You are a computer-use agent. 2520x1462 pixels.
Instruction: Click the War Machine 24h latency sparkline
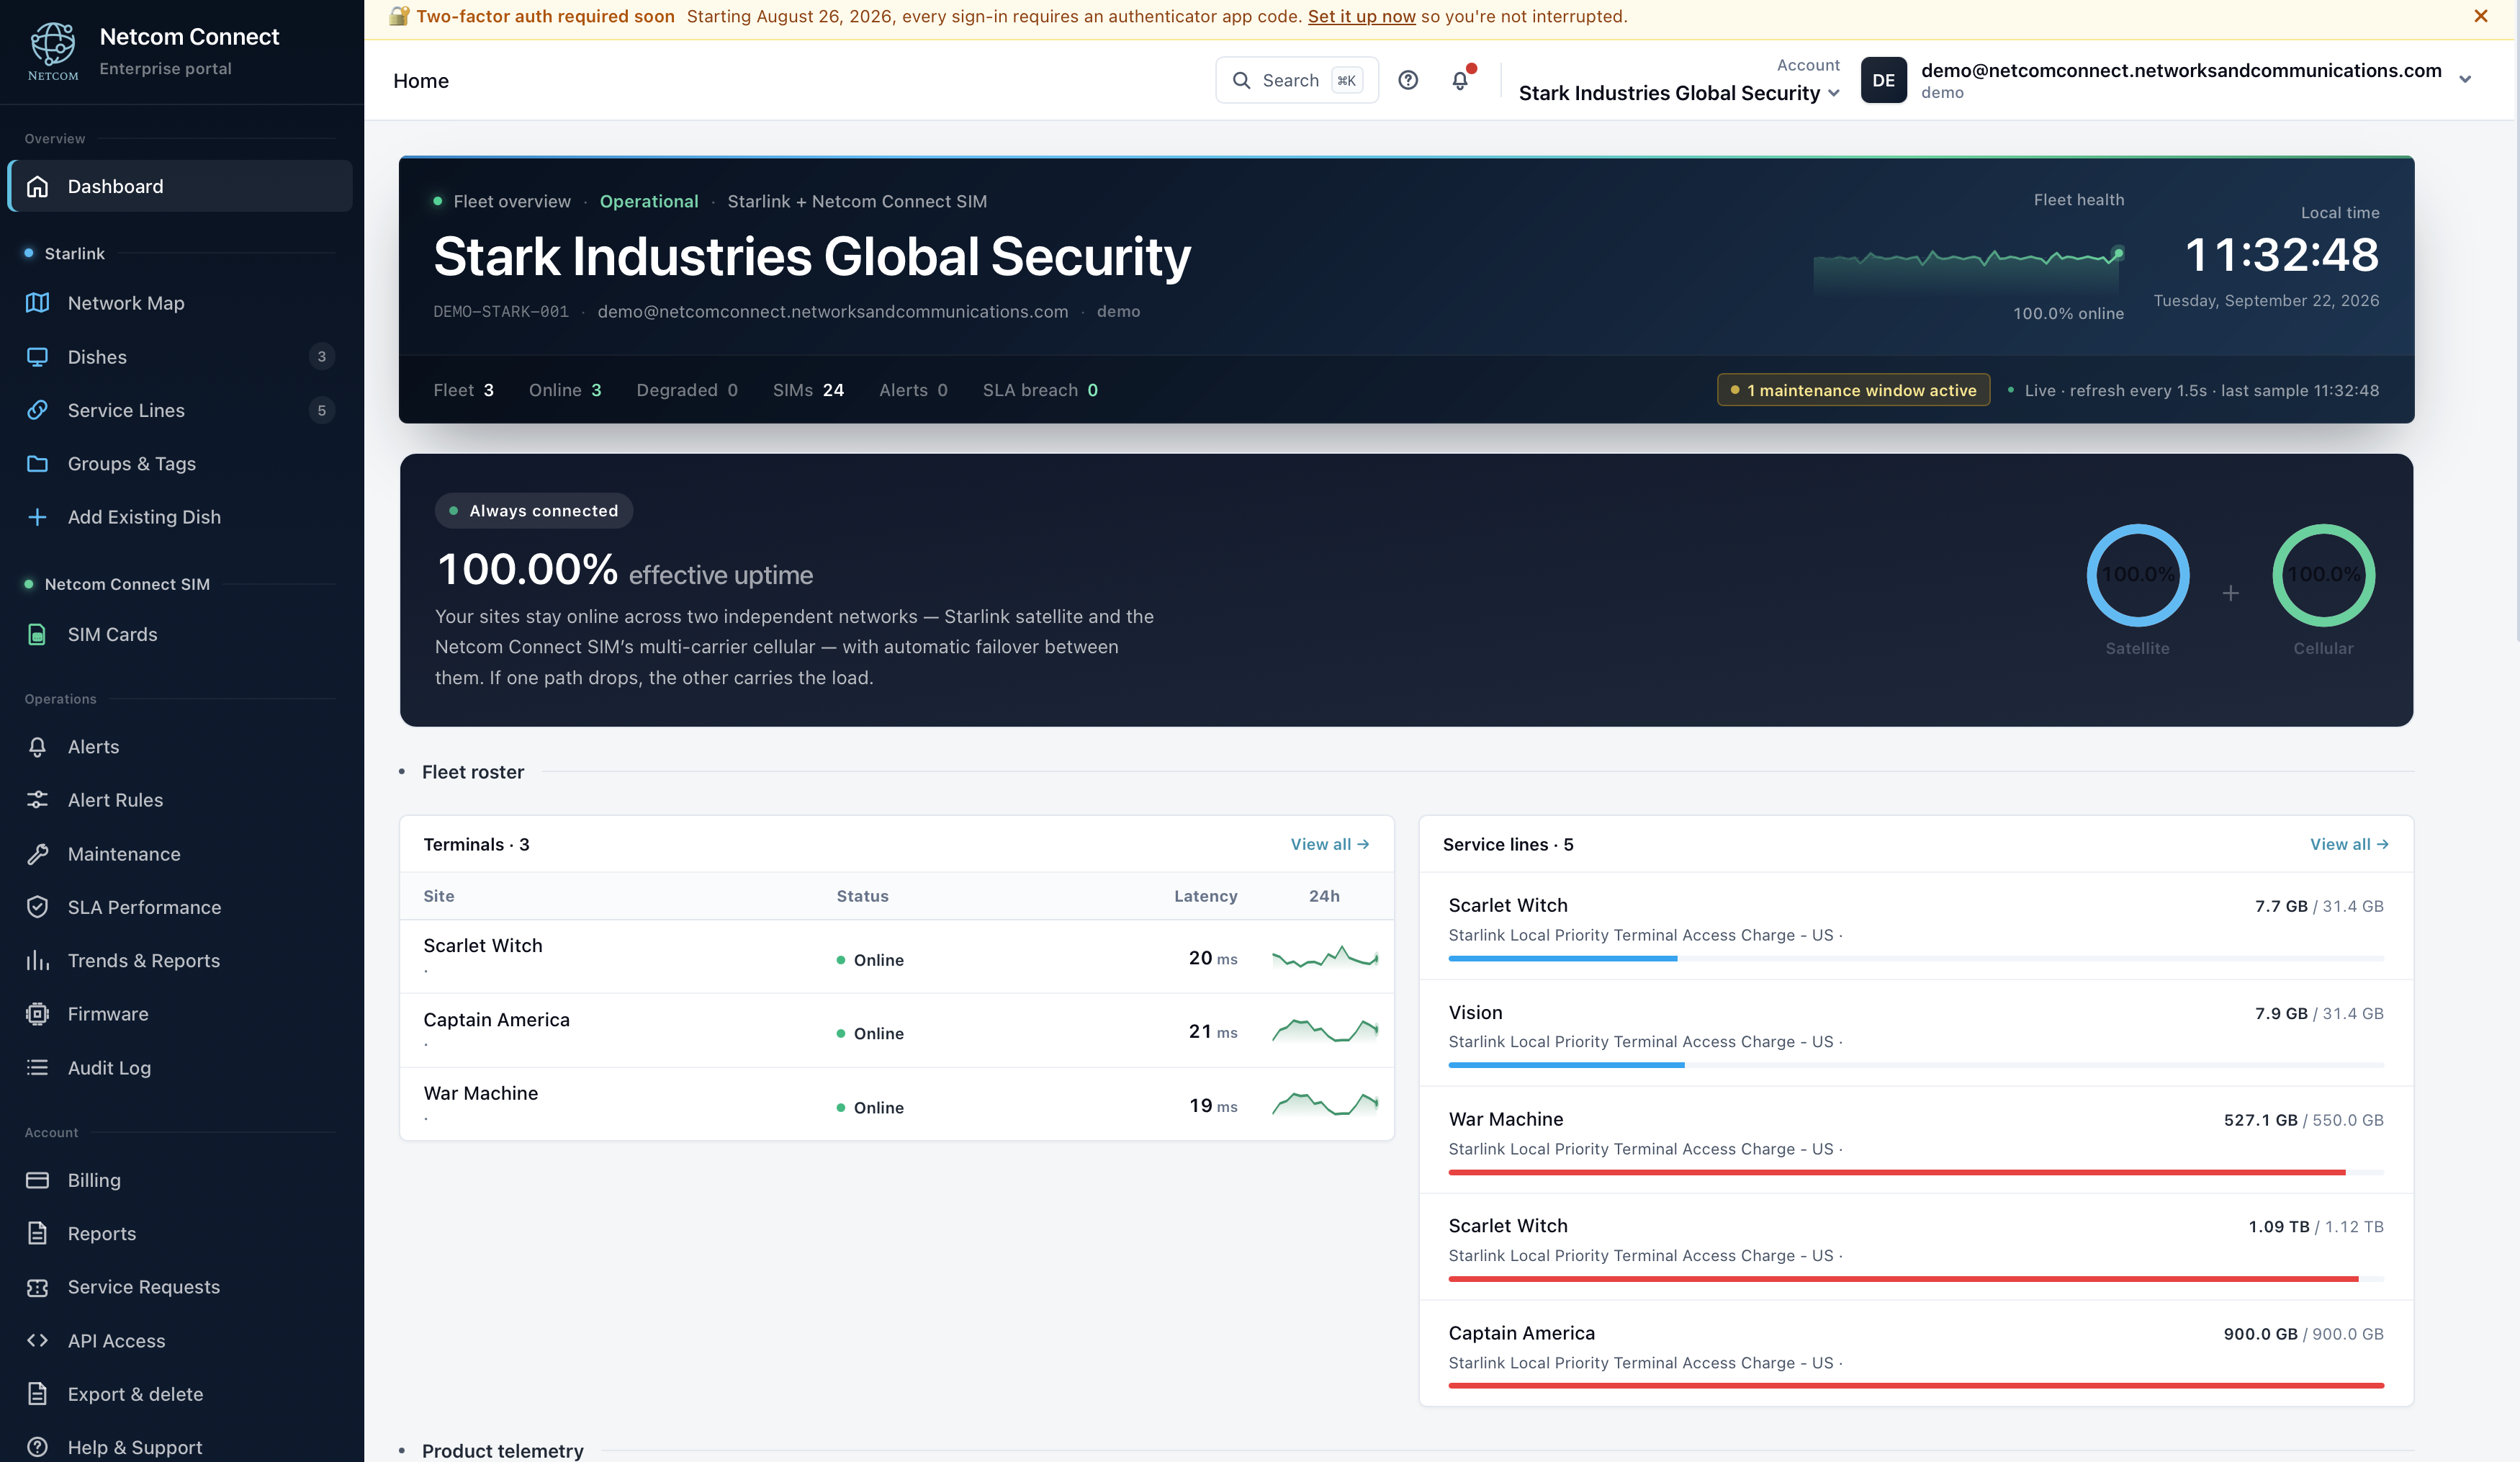(1325, 1105)
